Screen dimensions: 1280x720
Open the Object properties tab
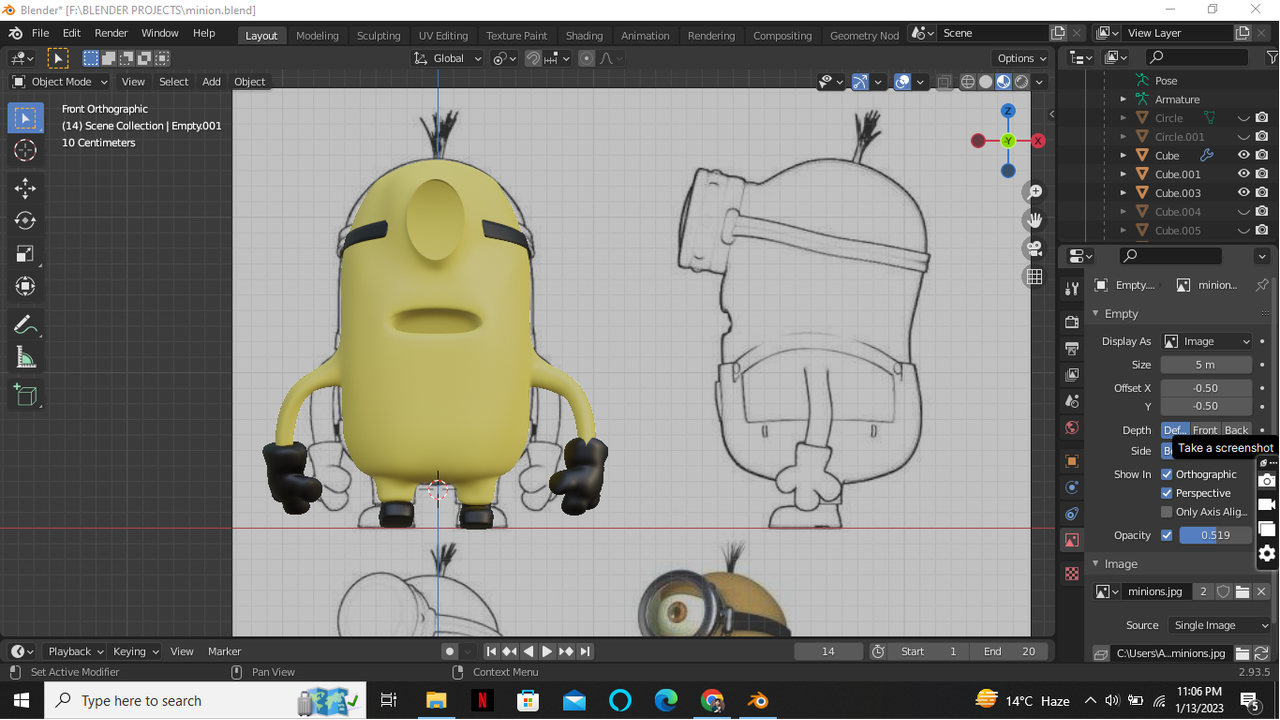(x=1072, y=461)
